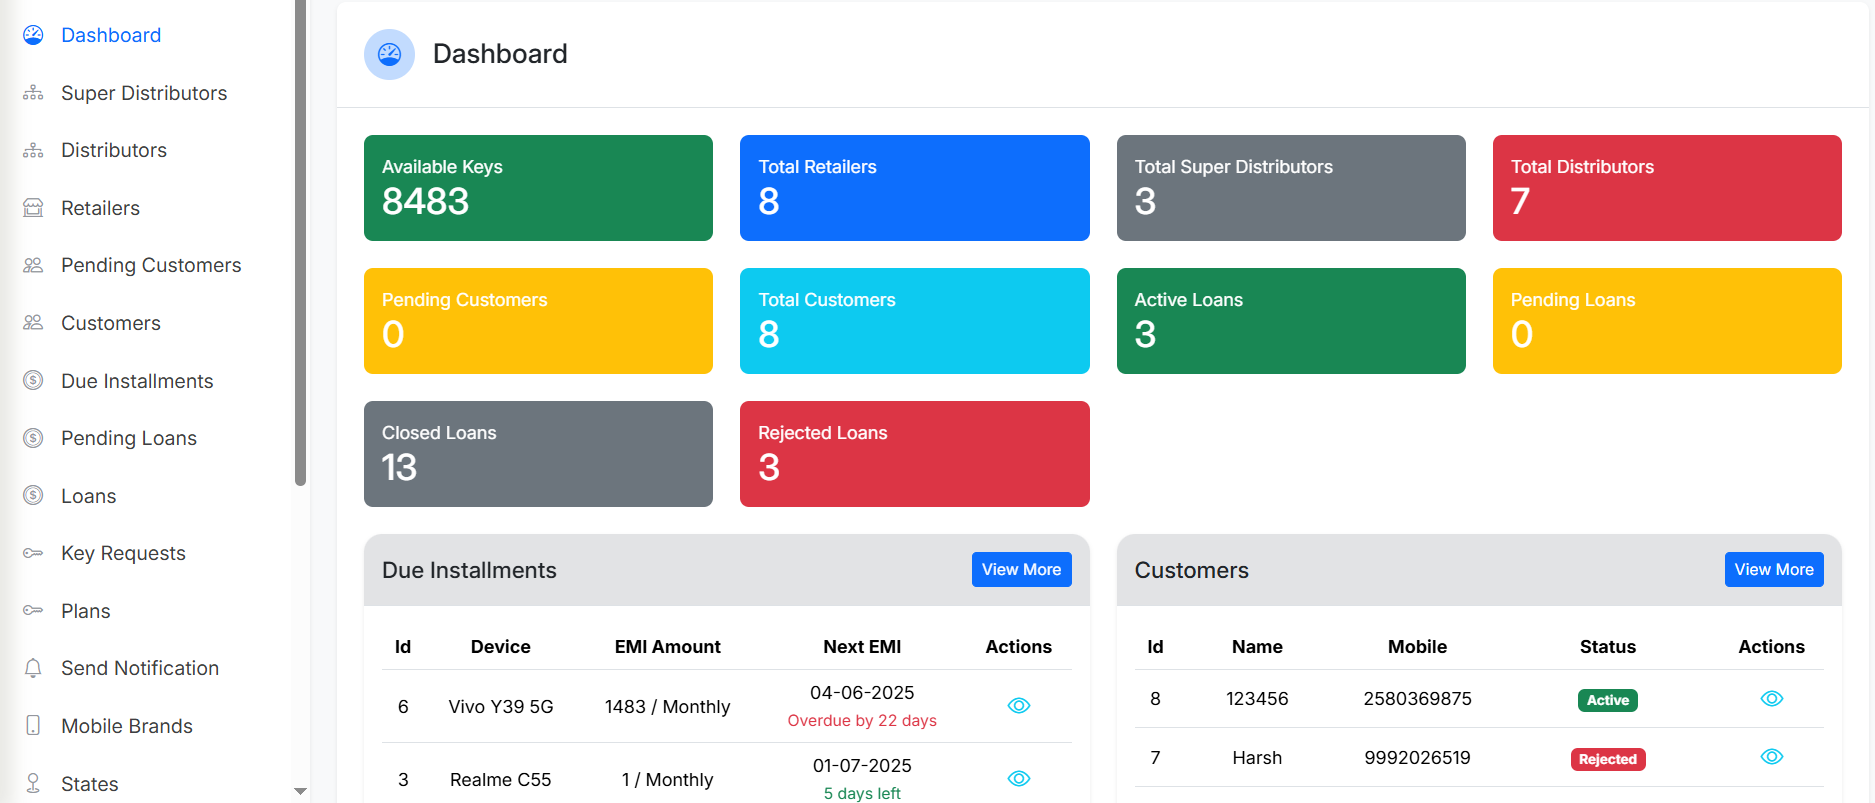The image size is (1875, 803).
Task: Open the Total Distributors card
Action: click(x=1667, y=188)
